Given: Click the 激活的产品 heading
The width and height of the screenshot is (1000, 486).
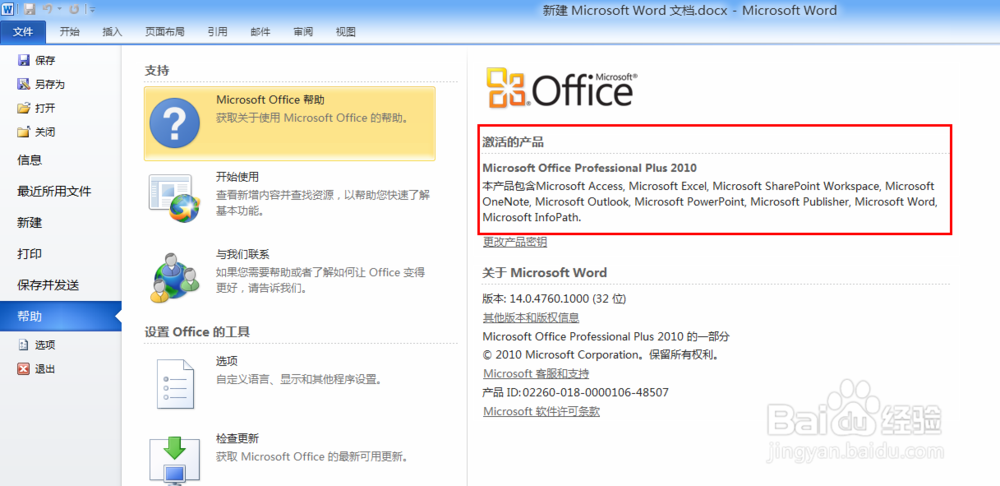Looking at the screenshot, I should (513, 142).
